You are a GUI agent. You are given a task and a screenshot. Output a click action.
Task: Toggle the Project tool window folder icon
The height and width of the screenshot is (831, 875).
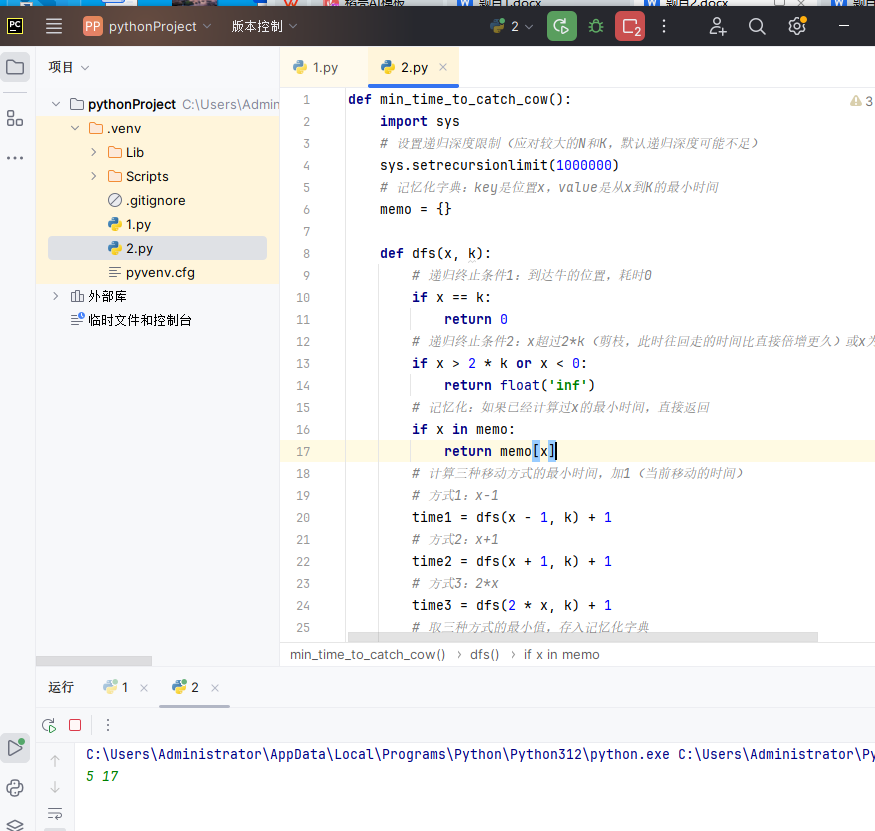(15, 68)
